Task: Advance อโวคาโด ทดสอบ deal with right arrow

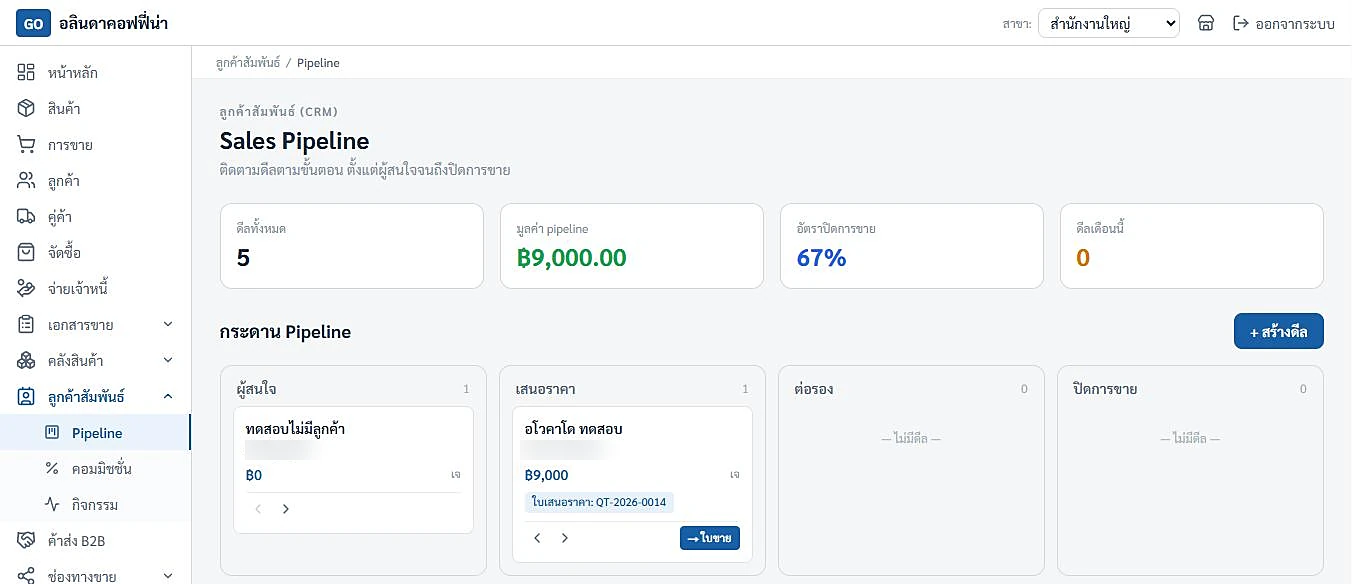Action: point(564,538)
